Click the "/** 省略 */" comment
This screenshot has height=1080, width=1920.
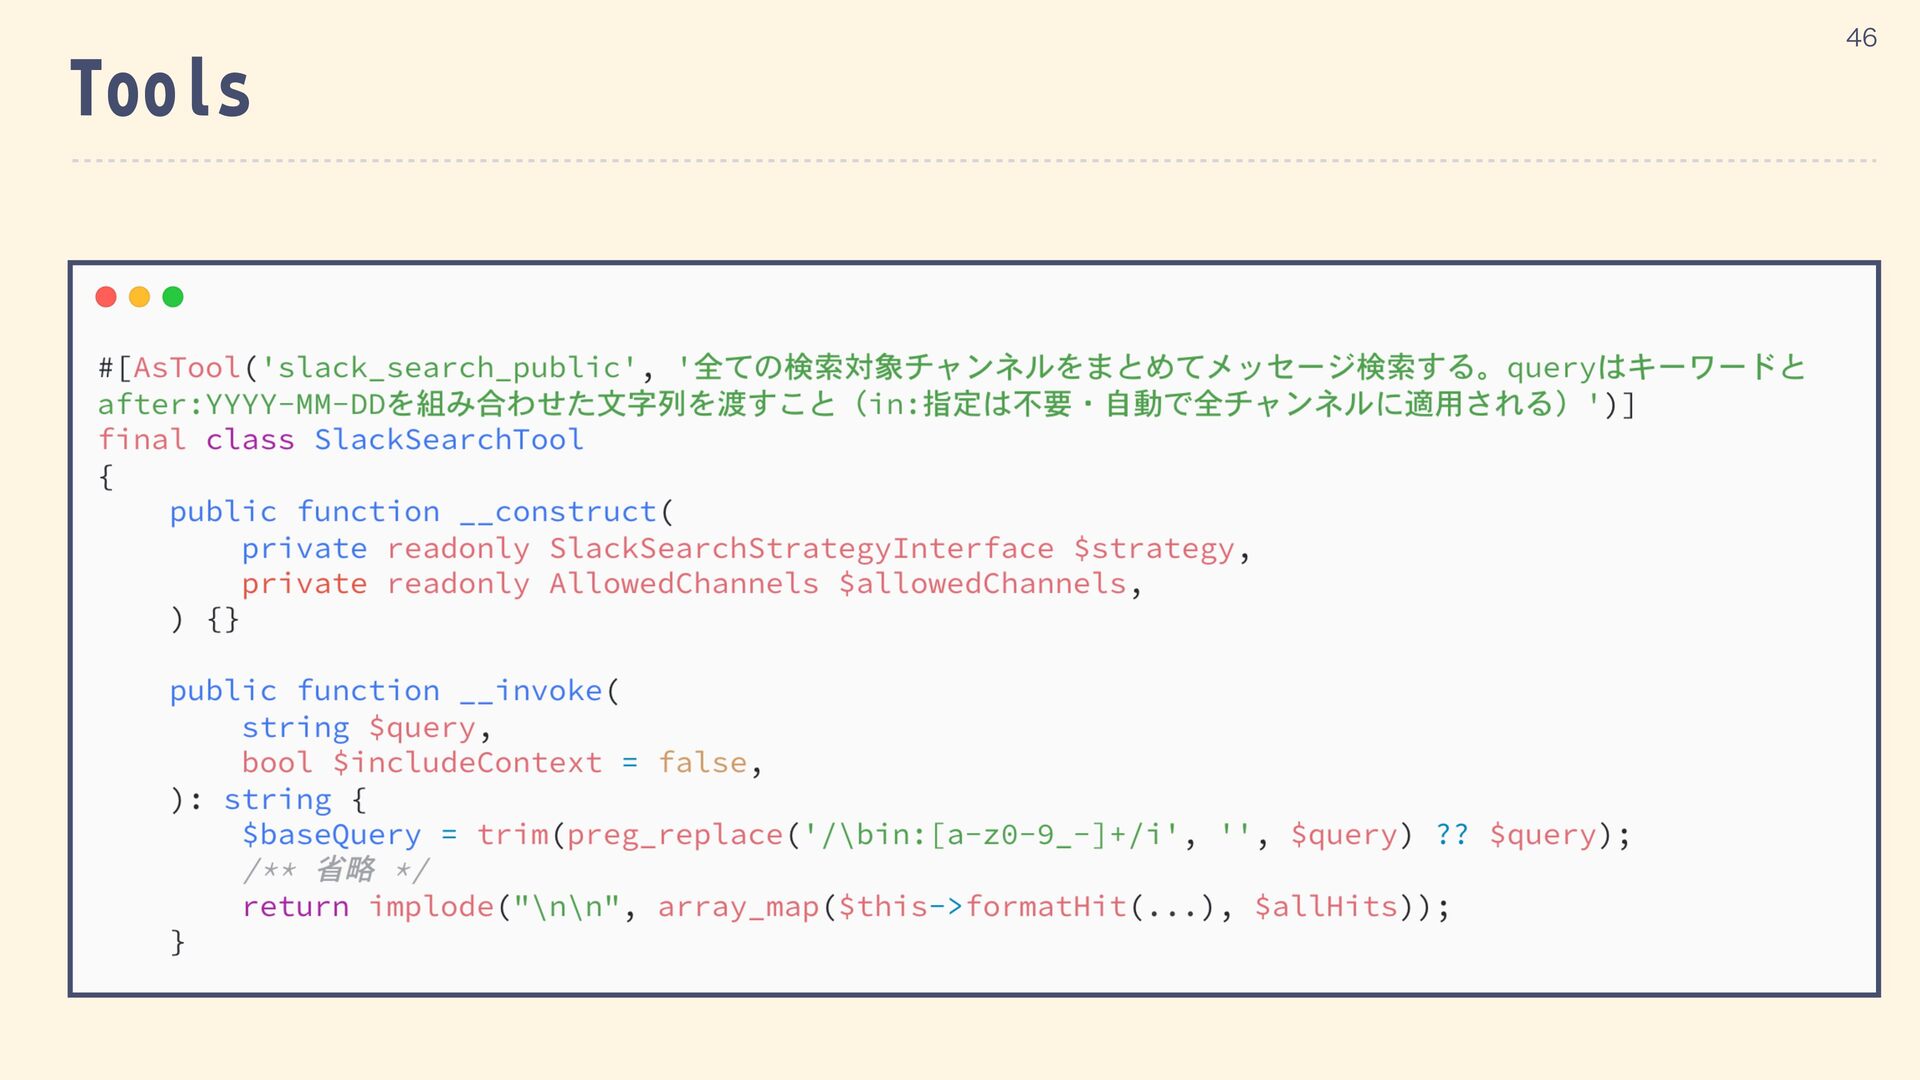pyautogui.click(x=335, y=870)
